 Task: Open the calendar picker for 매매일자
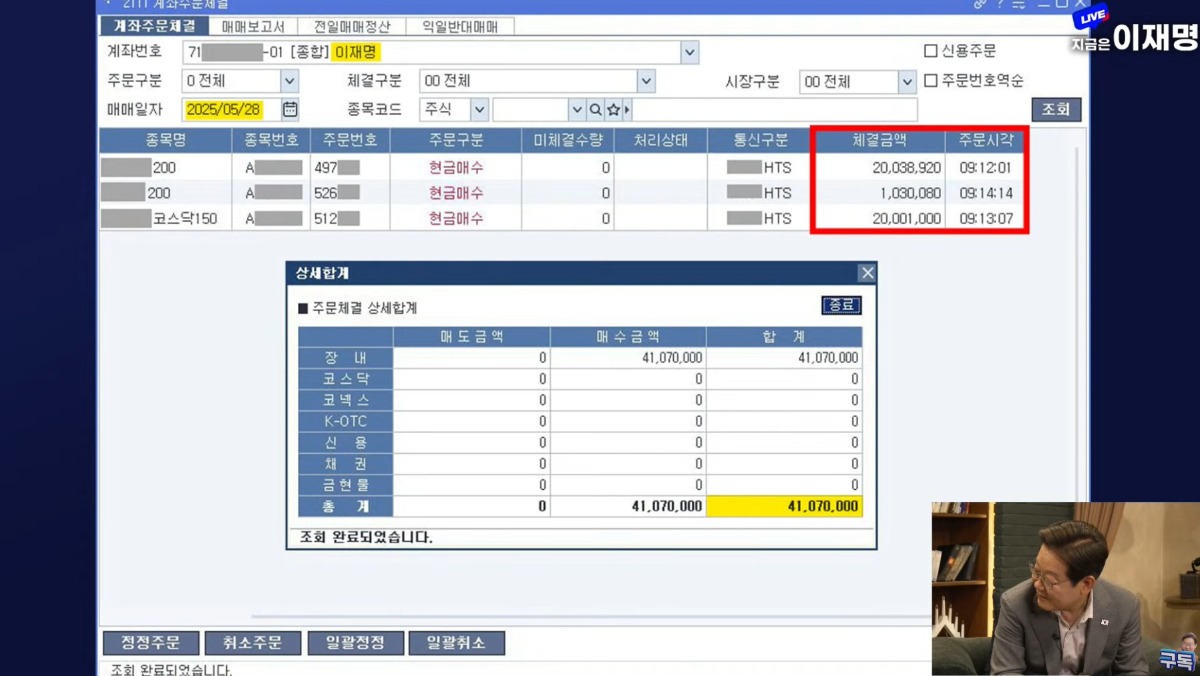(x=290, y=109)
